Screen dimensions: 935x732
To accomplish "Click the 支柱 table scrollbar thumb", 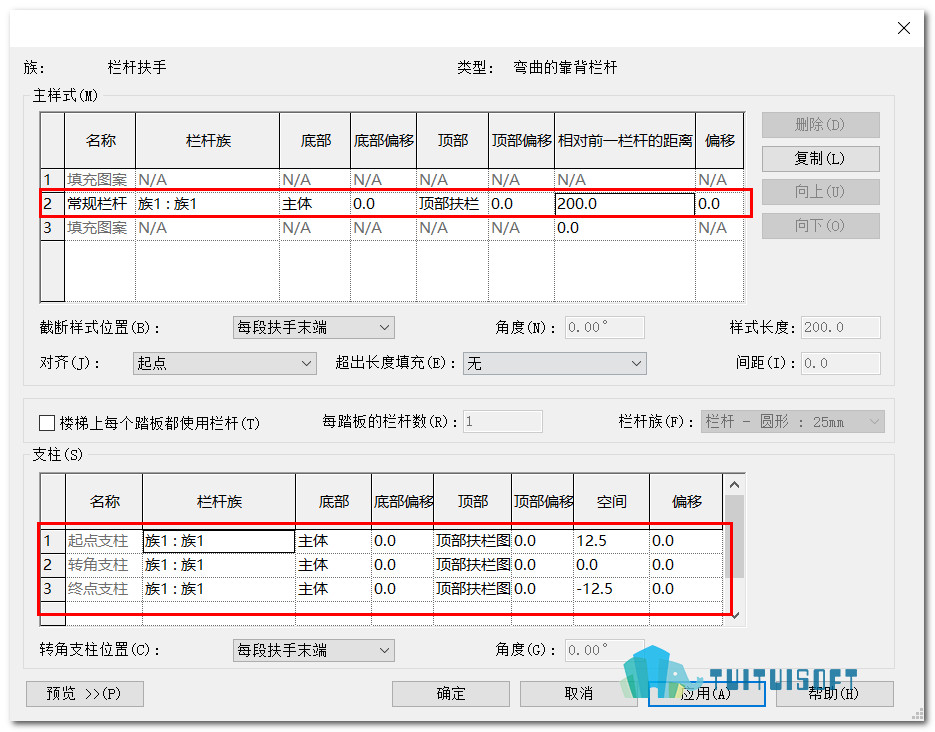I will (x=735, y=536).
